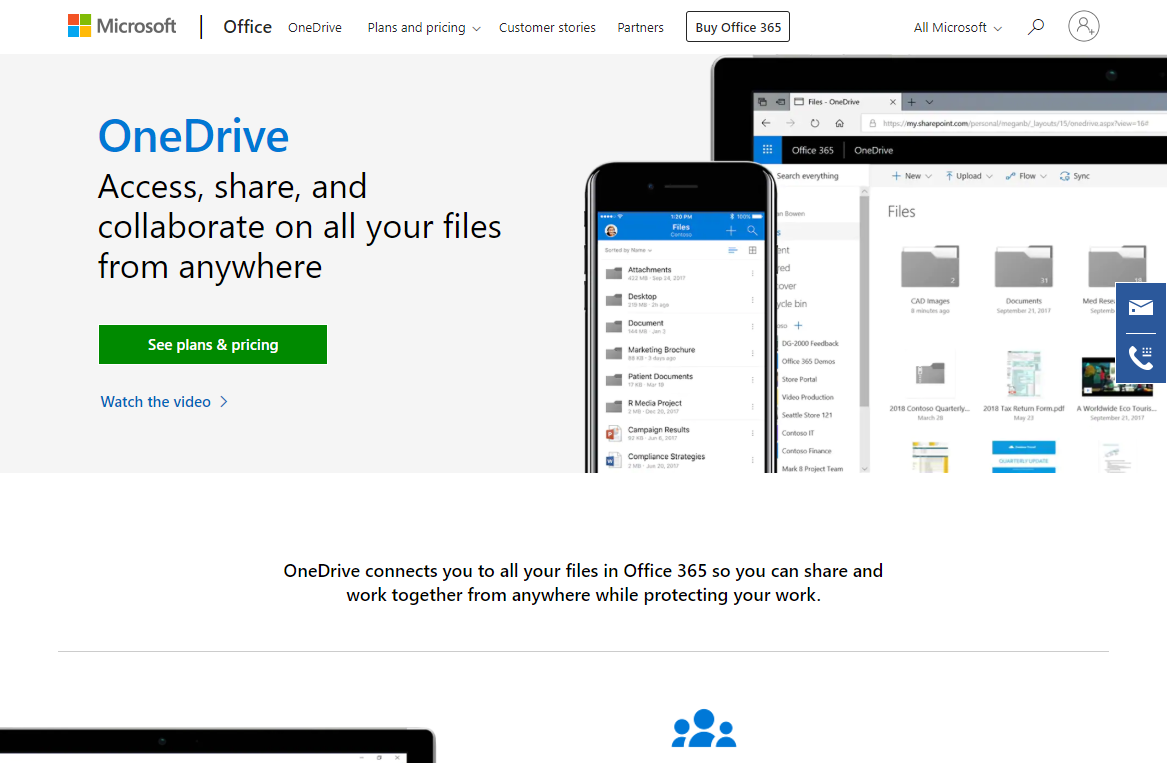Click the Watch the video link

click(164, 402)
